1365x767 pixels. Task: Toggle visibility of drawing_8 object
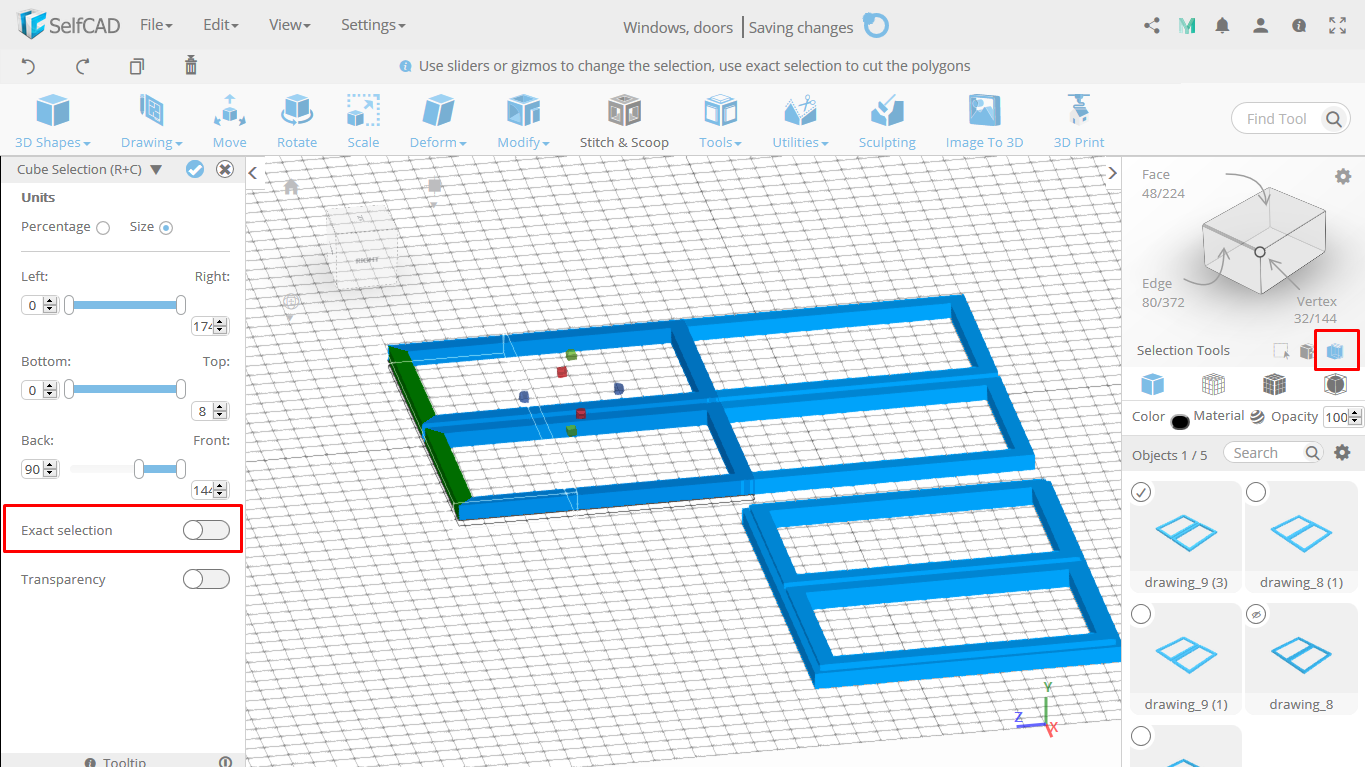pos(1256,614)
